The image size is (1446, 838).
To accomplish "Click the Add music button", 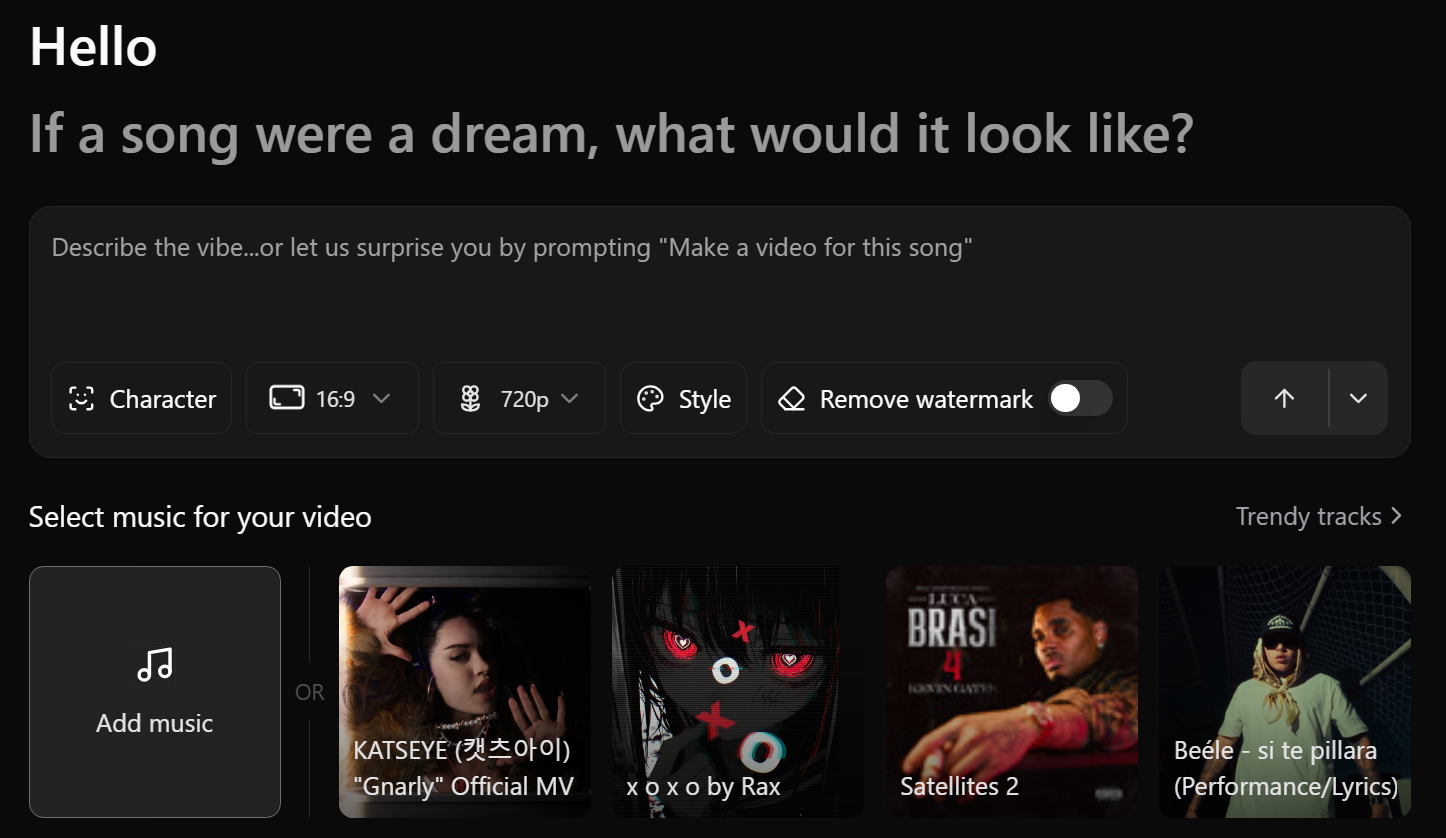I will 155,691.
